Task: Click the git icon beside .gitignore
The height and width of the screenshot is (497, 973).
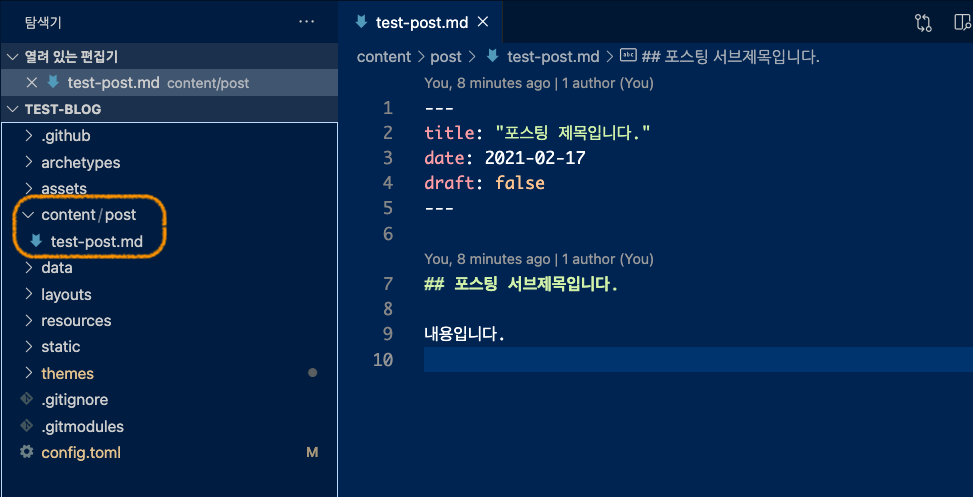Action: click(27, 400)
